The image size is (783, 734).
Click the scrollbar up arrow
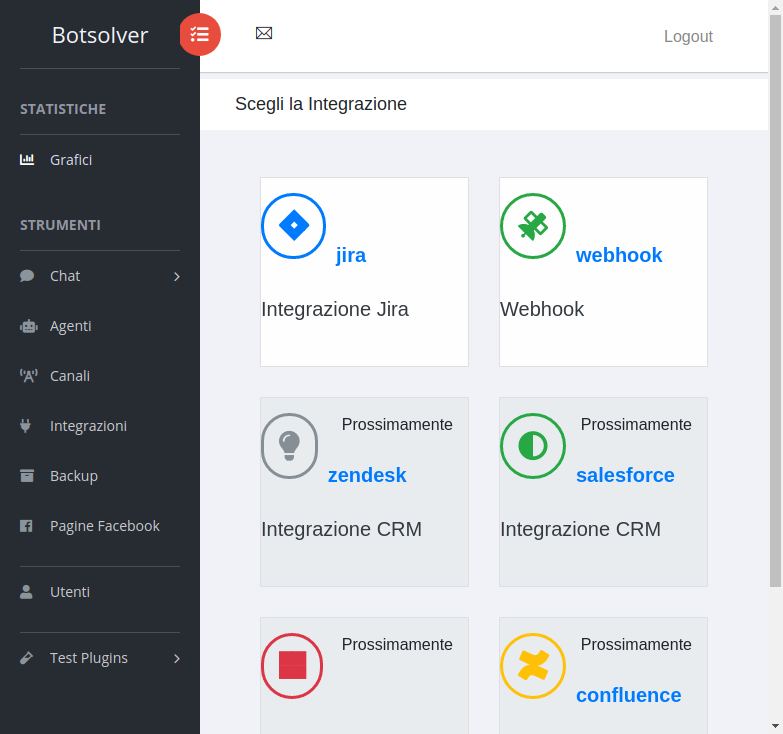tap(776, 7)
